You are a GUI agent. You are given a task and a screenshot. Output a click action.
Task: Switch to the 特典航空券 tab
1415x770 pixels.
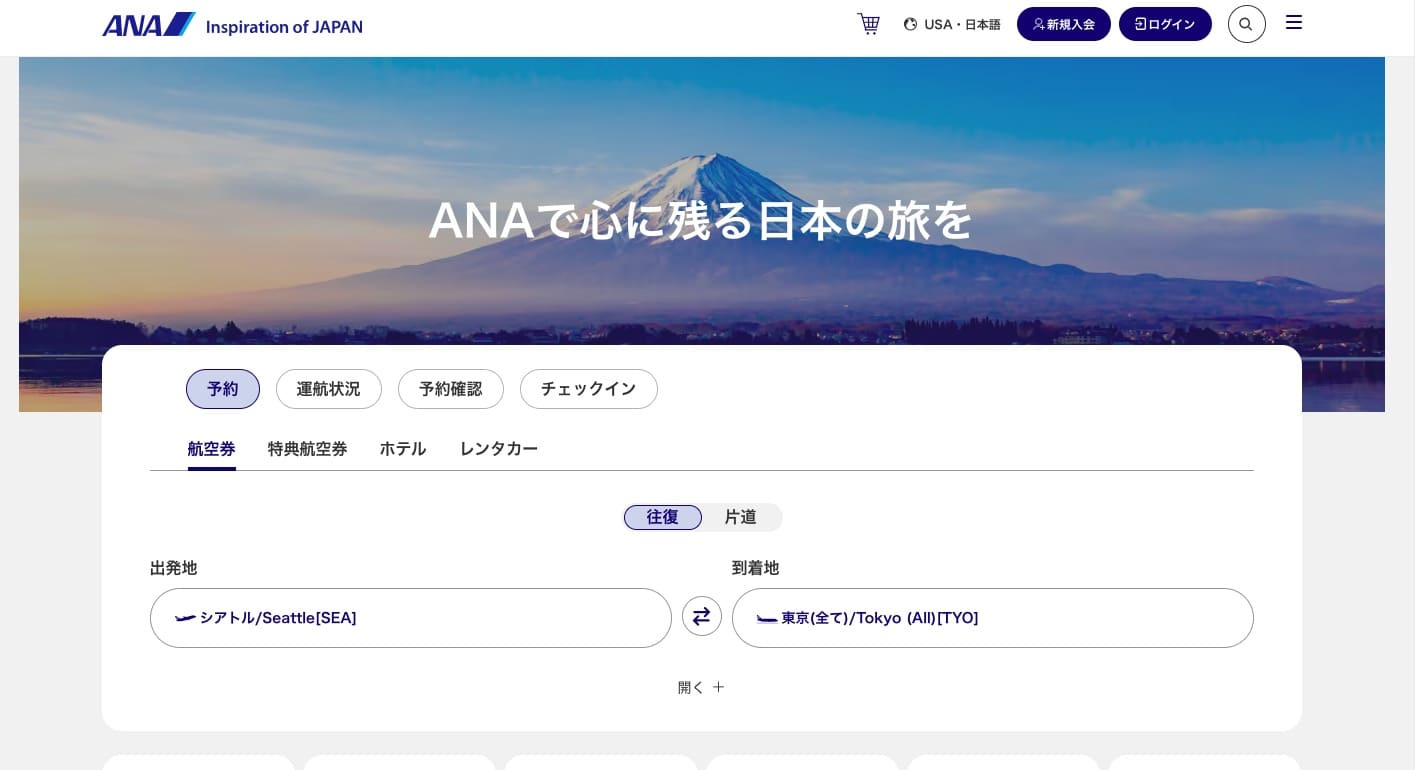[x=308, y=449]
